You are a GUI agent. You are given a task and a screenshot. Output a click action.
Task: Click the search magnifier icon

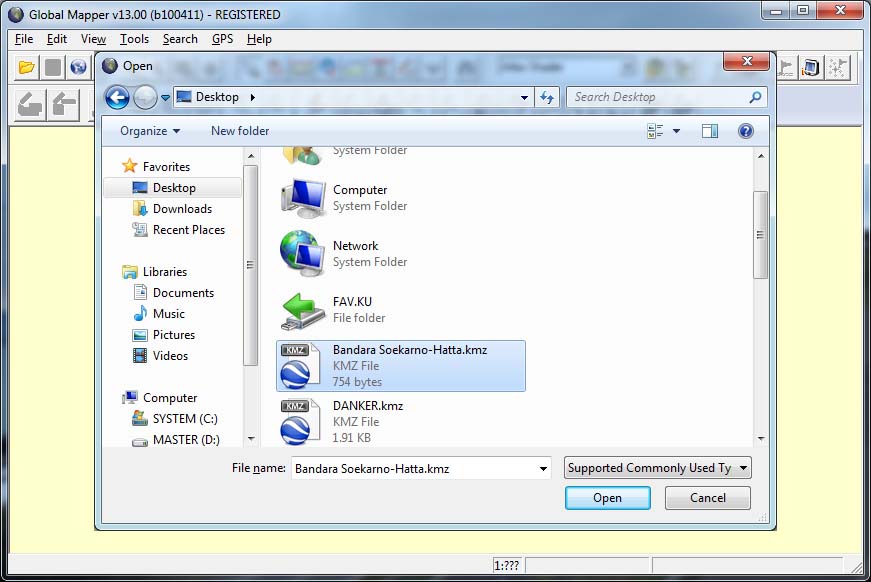coord(754,97)
